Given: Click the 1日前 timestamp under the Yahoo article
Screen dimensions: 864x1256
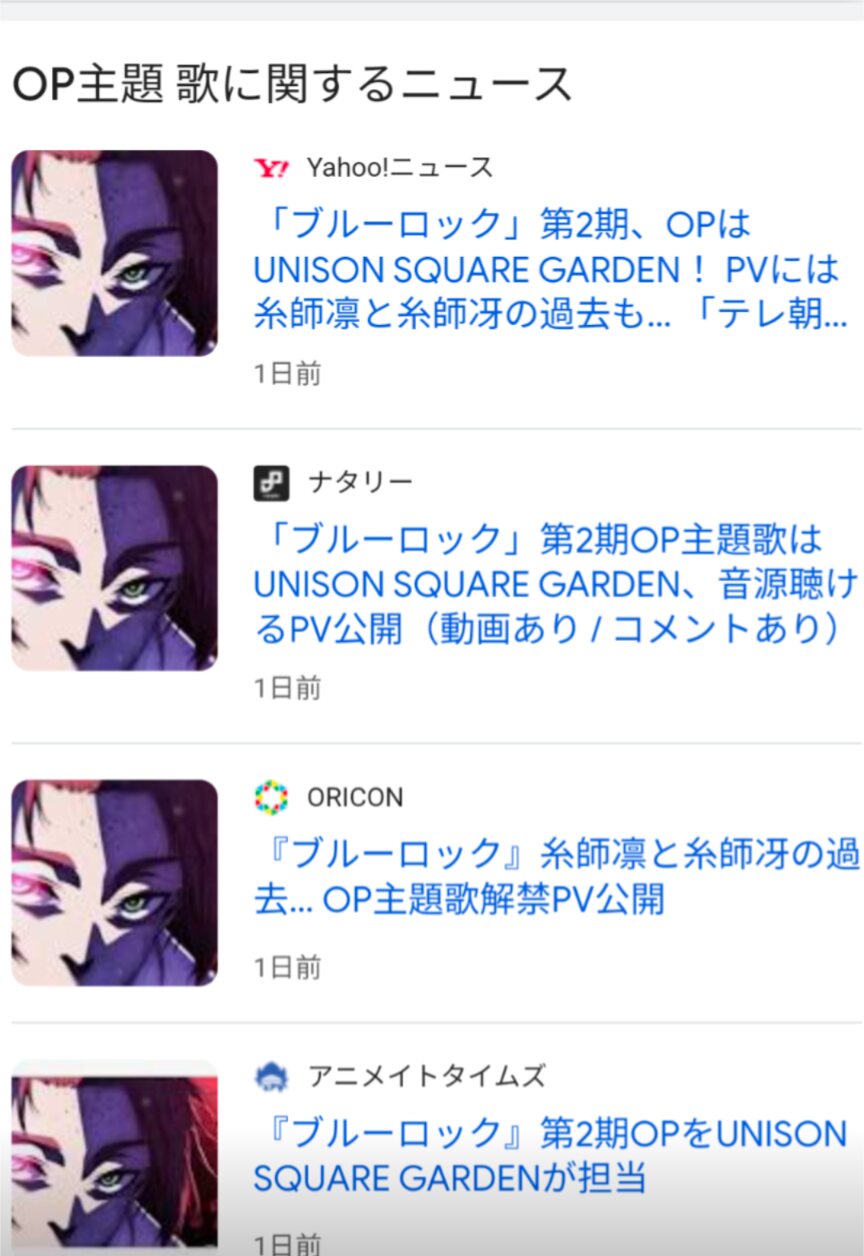Looking at the screenshot, I should [287, 374].
